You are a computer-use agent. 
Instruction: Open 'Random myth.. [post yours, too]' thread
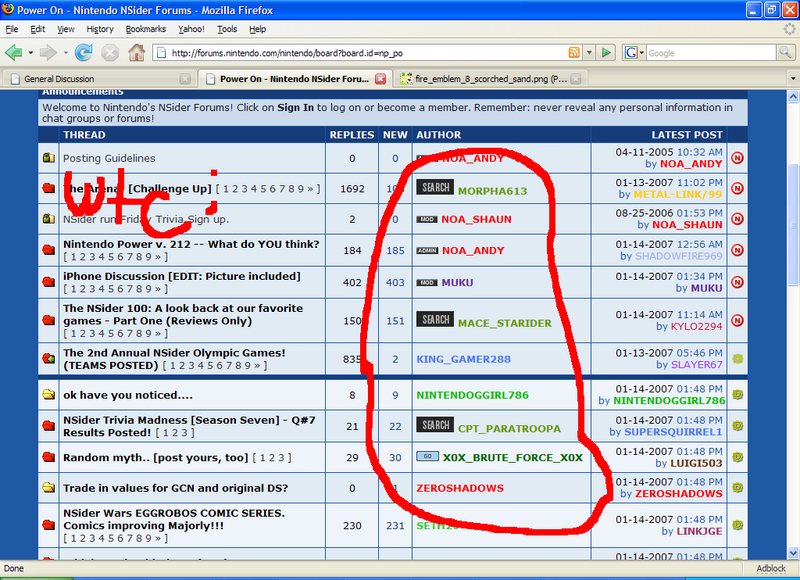pos(156,458)
